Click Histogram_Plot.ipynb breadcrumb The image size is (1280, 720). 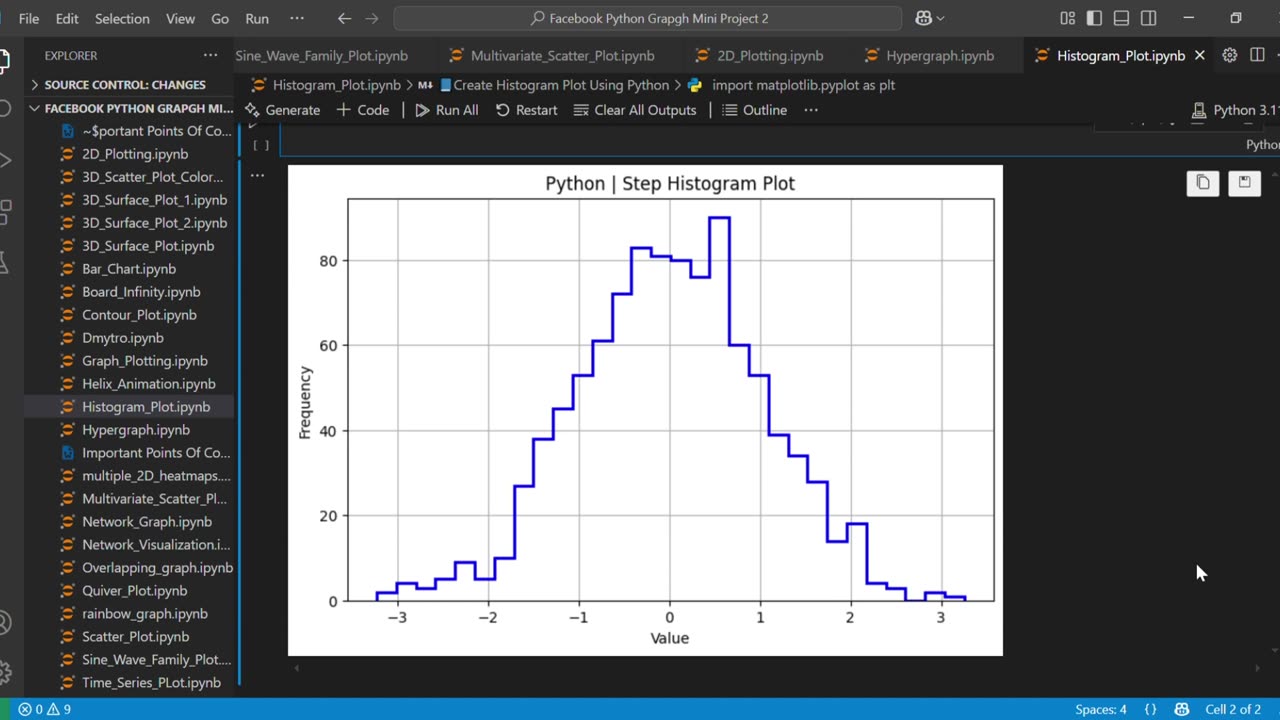pyautogui.click(x=326, y=85)
